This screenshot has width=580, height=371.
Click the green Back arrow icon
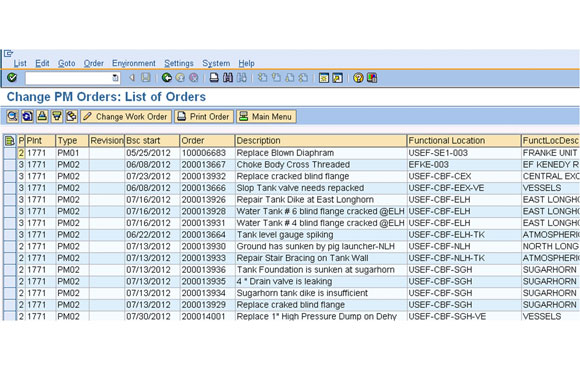click(167, 78)
